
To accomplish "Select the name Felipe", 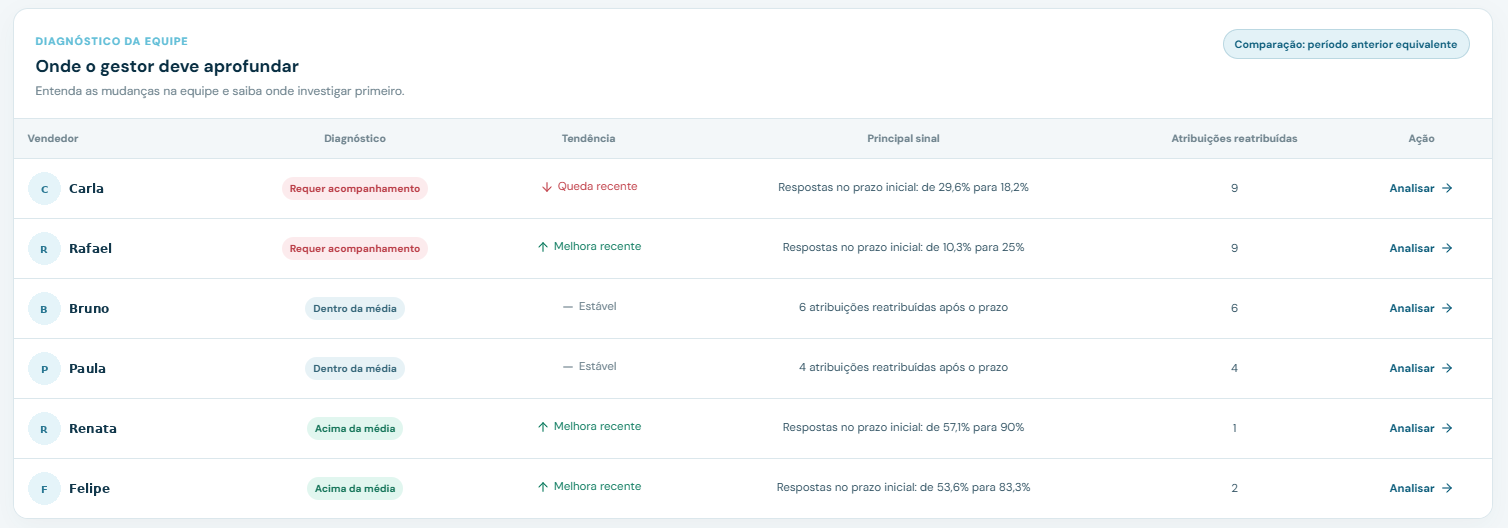I will [89, 489].
